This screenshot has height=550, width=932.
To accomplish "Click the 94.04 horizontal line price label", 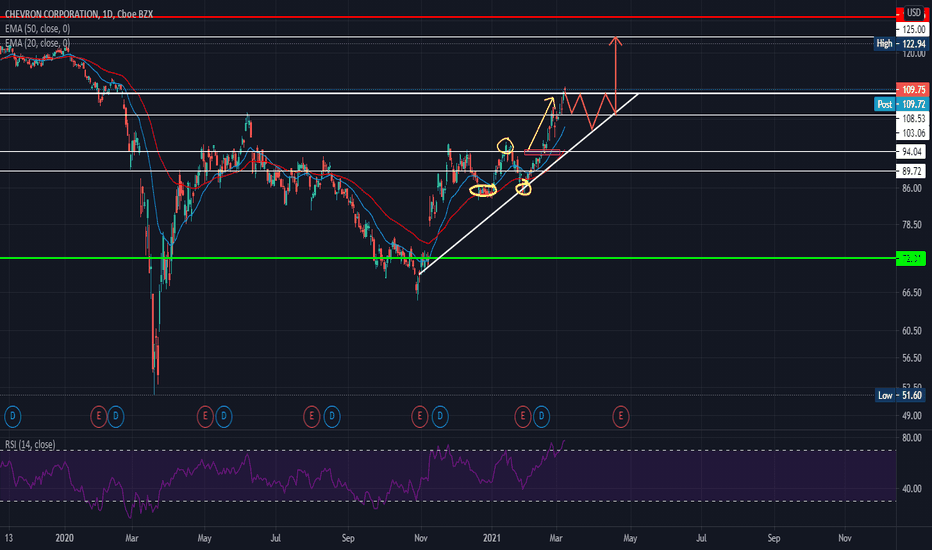I will tap(912, 152).
